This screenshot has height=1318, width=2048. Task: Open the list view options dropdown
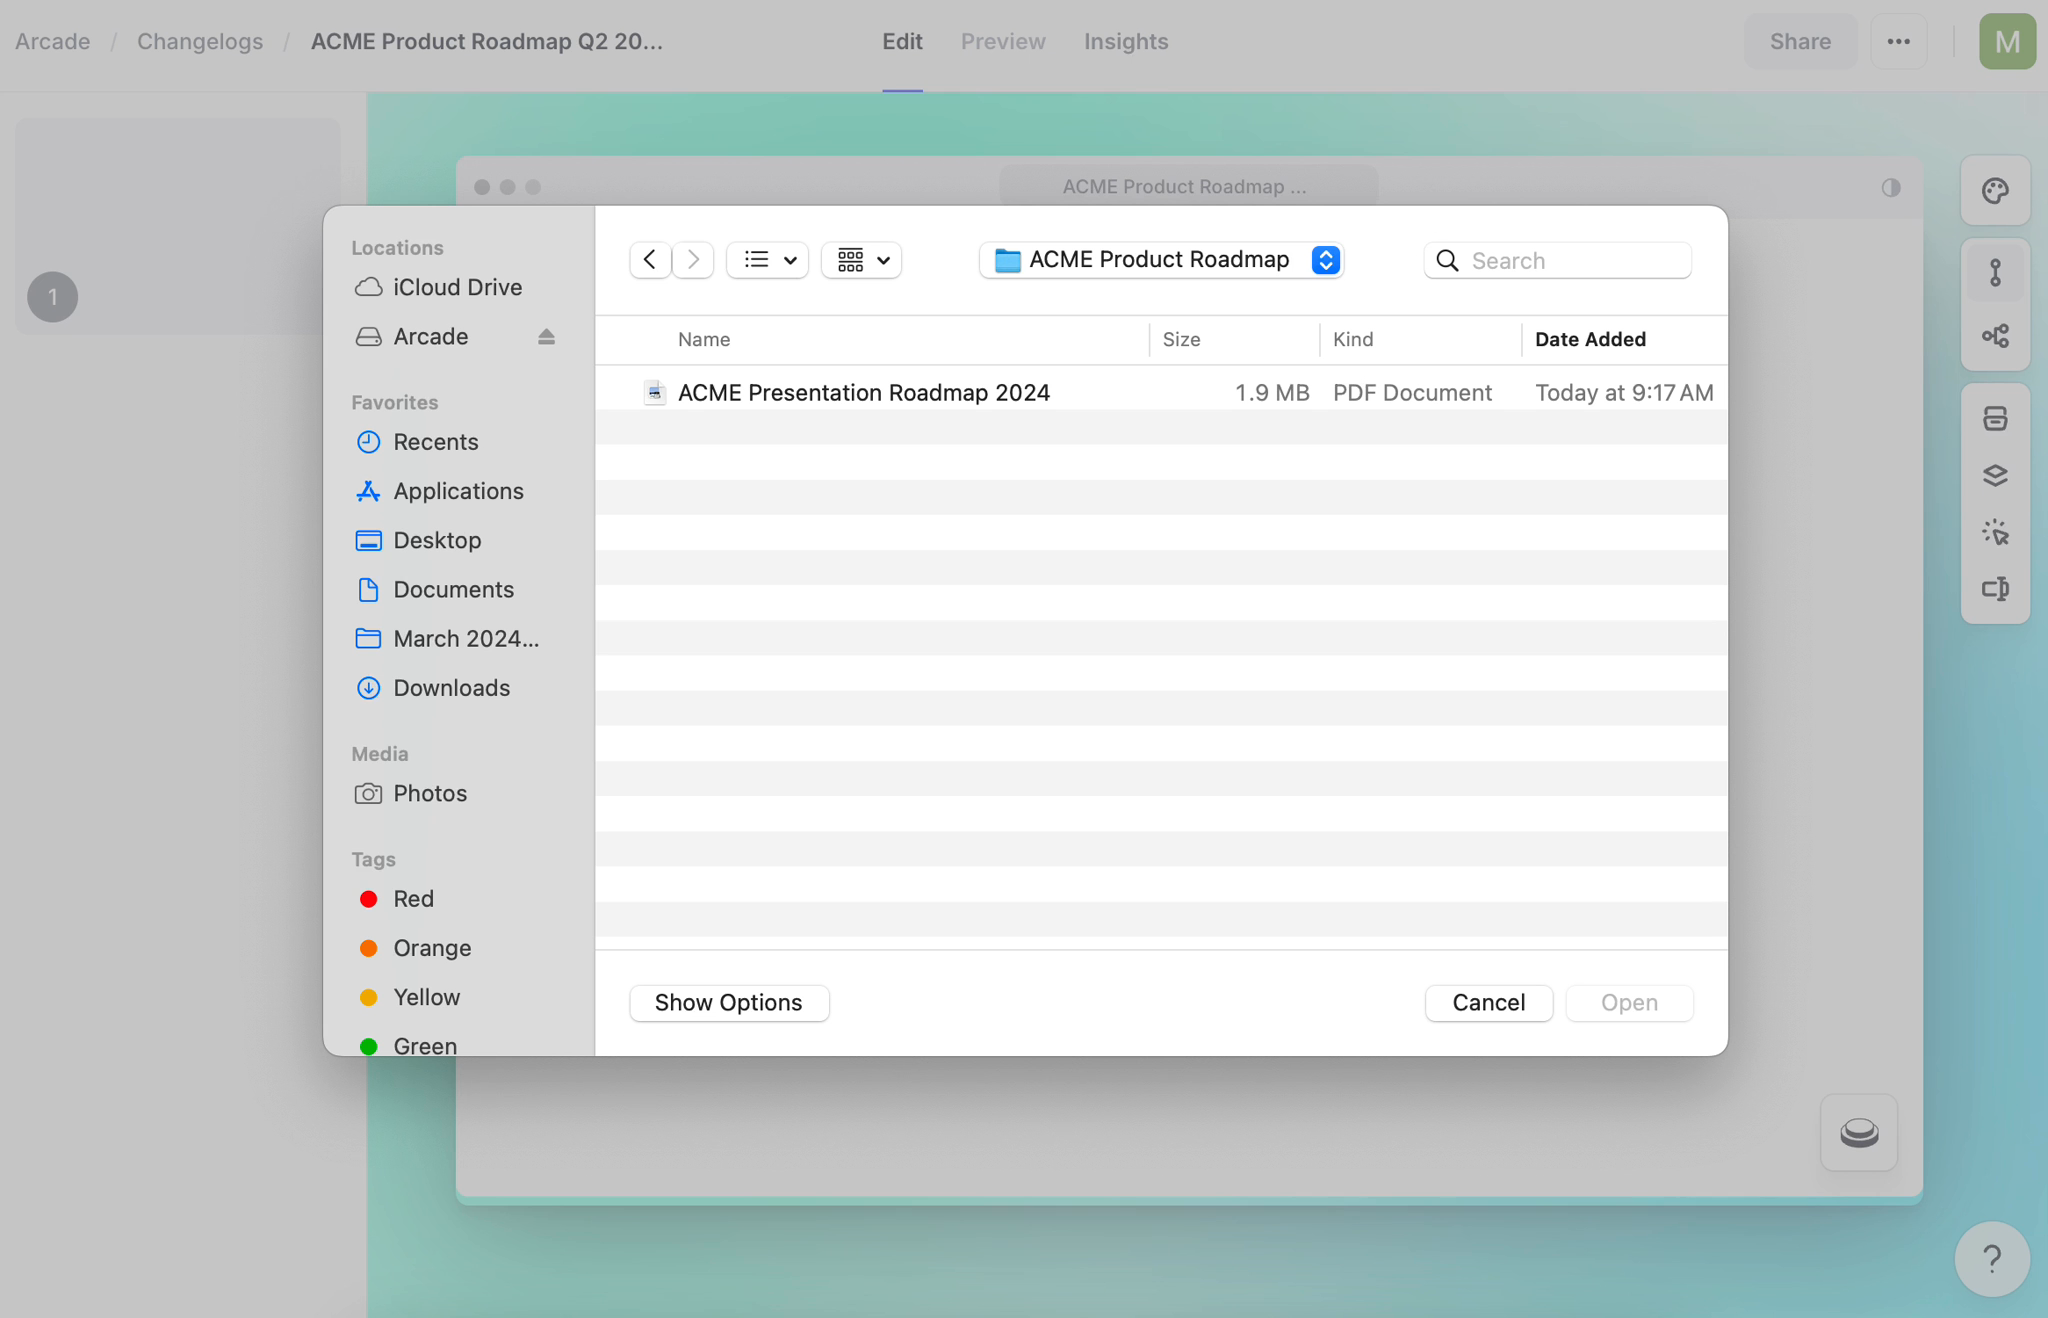tap(768, 260)
